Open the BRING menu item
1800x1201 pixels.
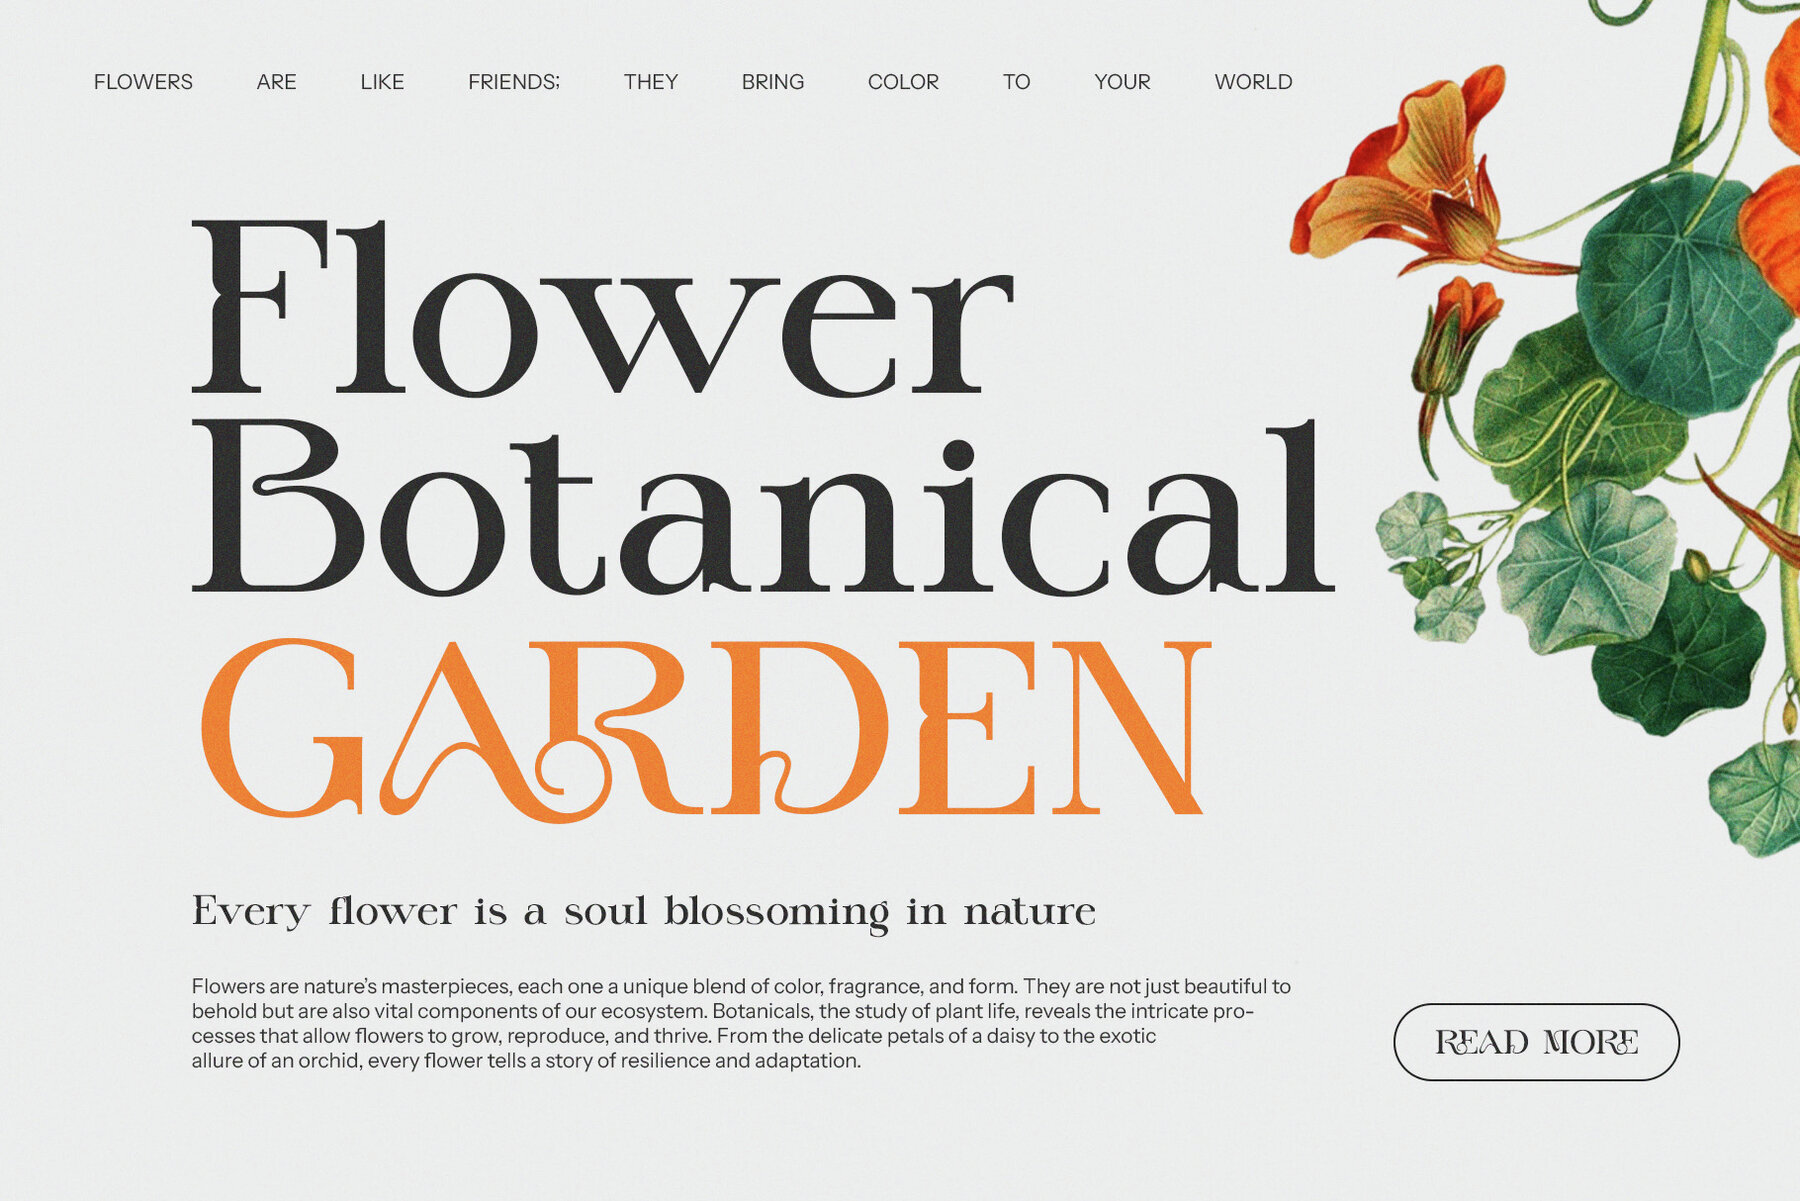click(x=772, y=82)
